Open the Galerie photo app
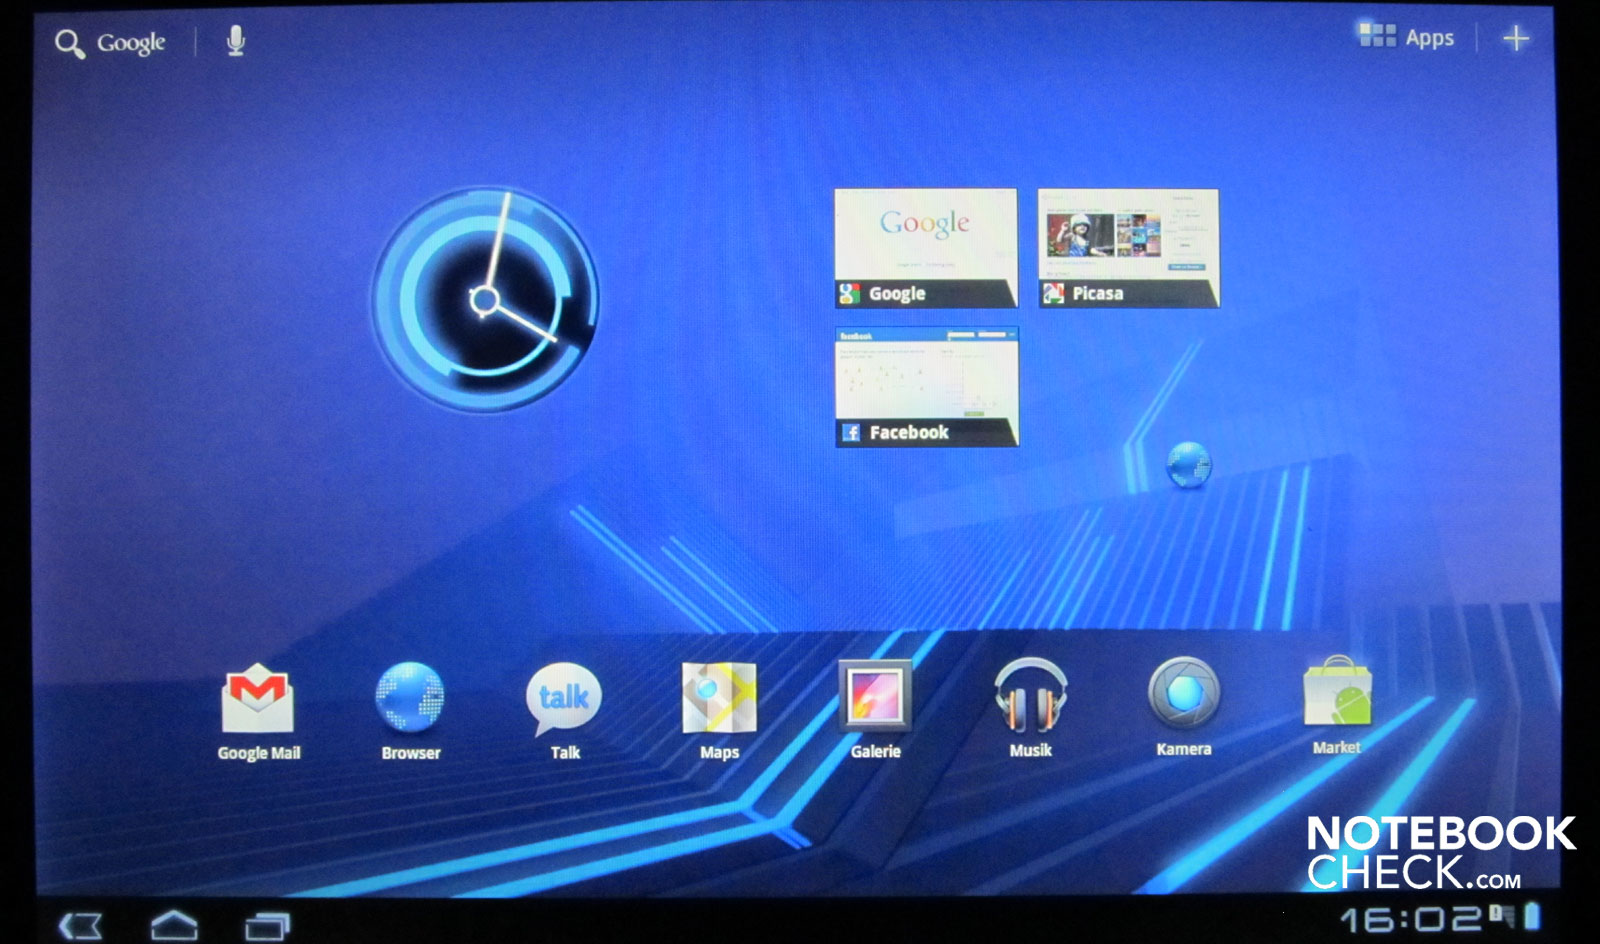The width and height of the screenshot is (1600, 944). pos(875,710)
